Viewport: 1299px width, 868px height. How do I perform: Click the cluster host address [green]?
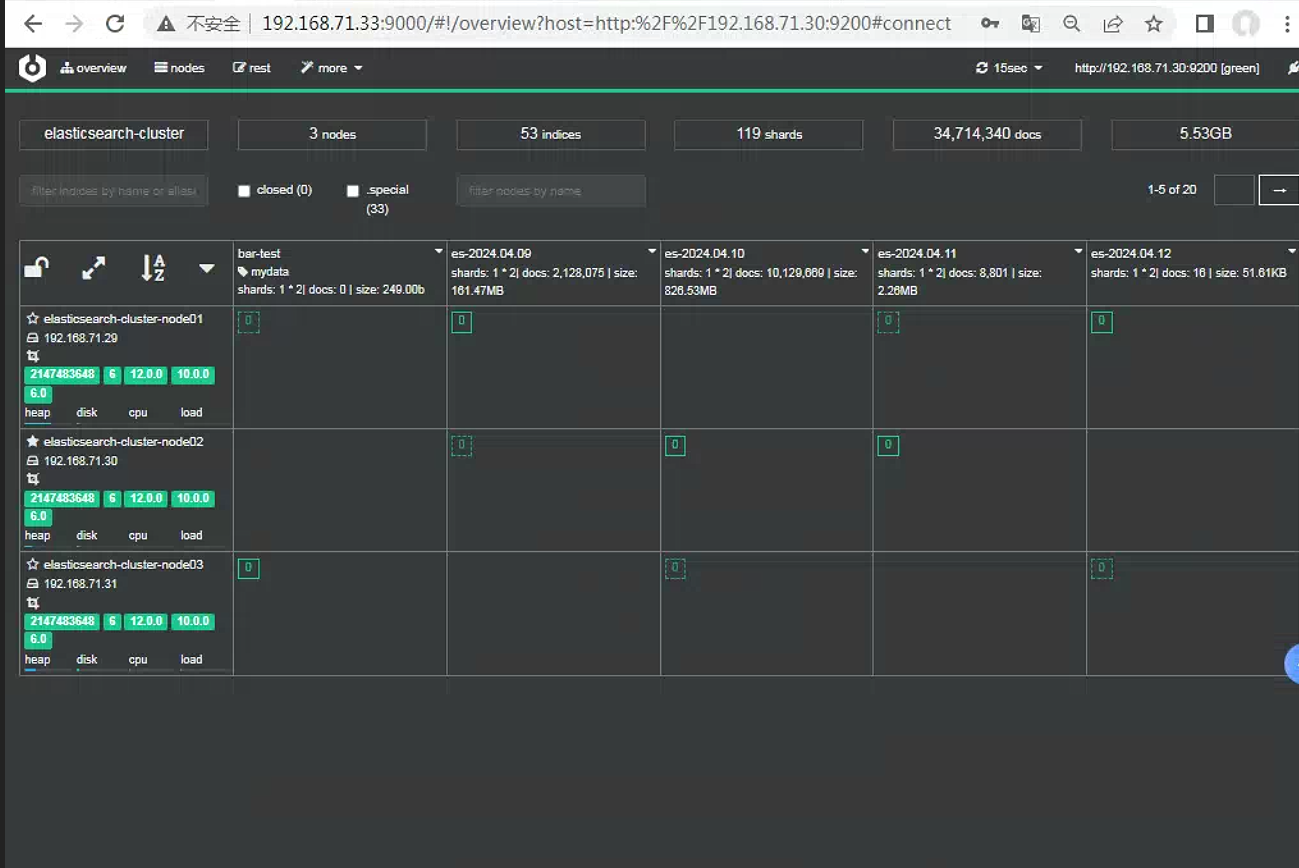1167,68
